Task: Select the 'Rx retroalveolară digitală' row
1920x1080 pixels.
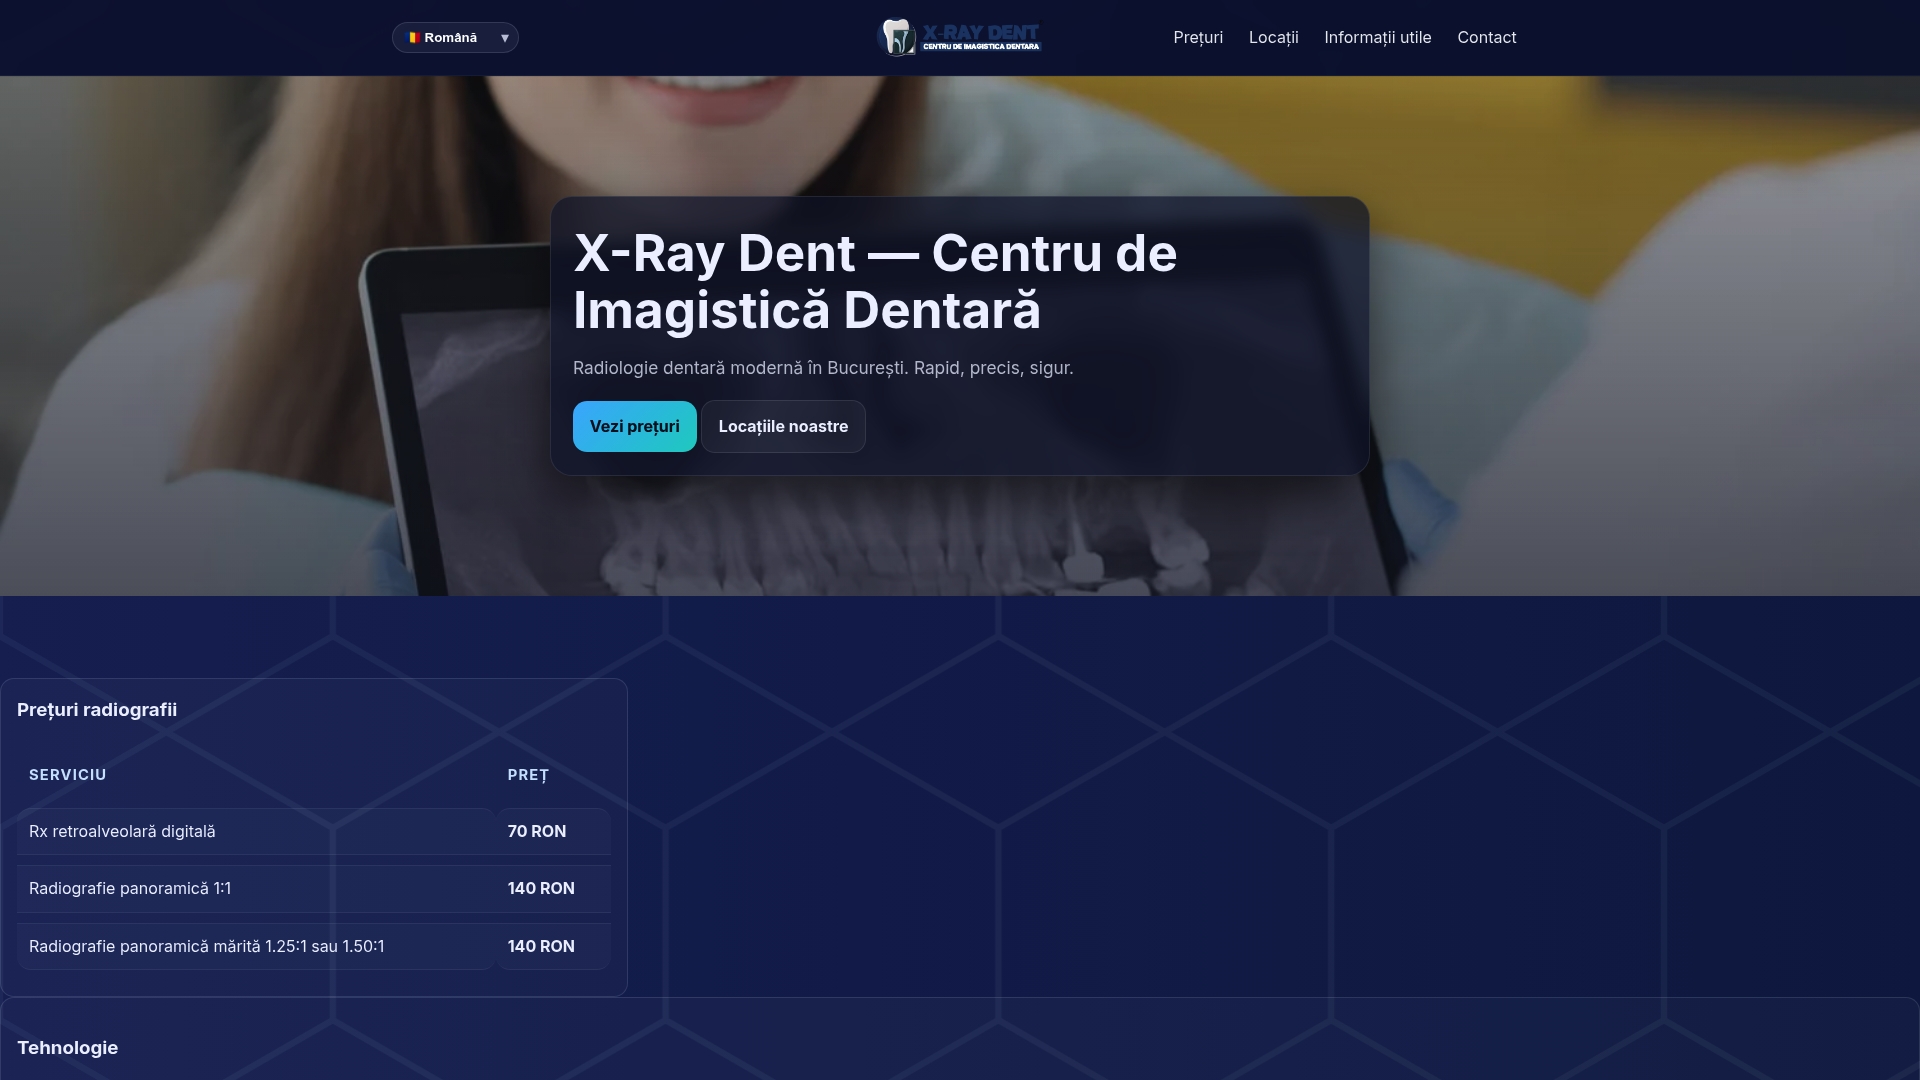Action: (x=314, y=831)
